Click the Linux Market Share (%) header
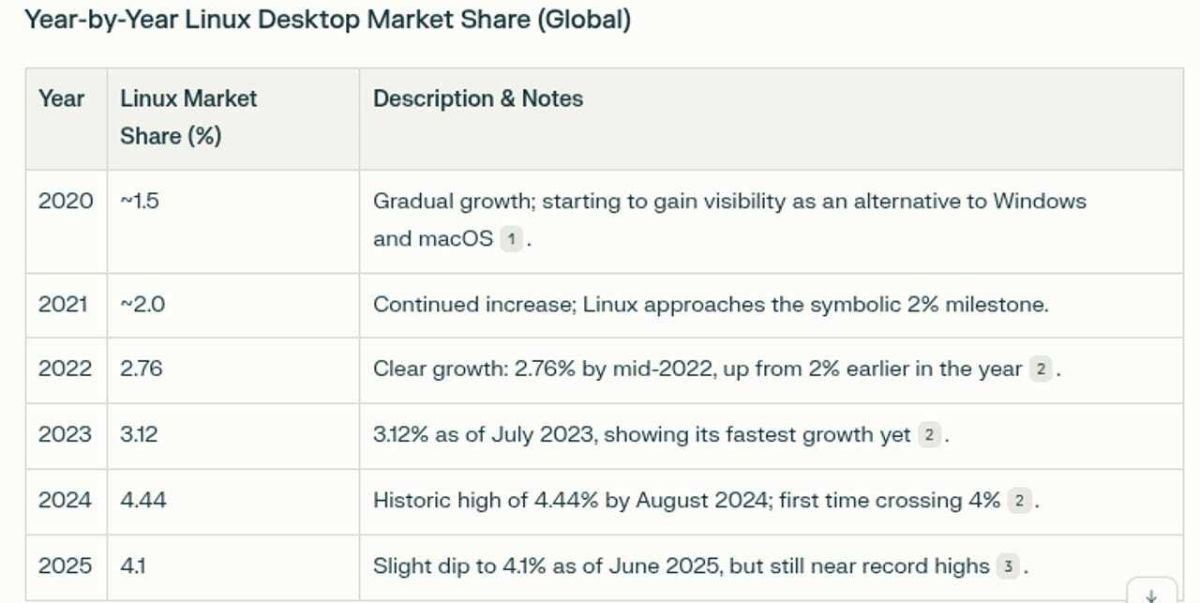Screen dimensions: 1200x603 (x=188, y=117)
